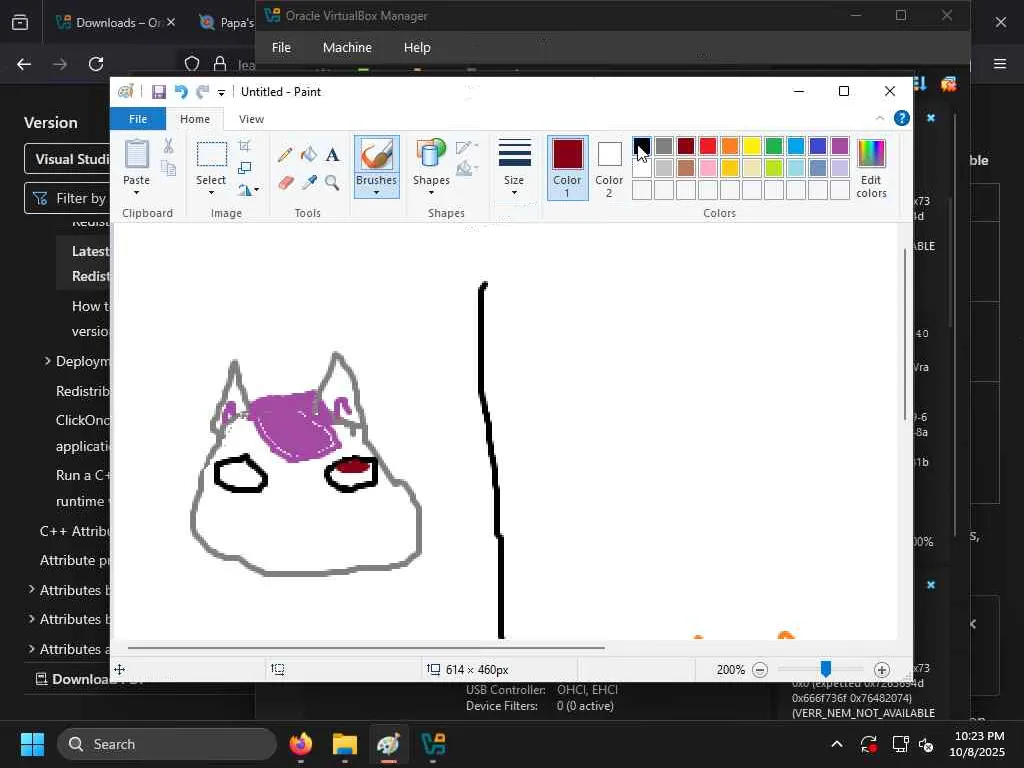The height and width of the screenshot is (768, 1024).
Task: Open Firefox from the taskbar
Action: tap(301, 744)
